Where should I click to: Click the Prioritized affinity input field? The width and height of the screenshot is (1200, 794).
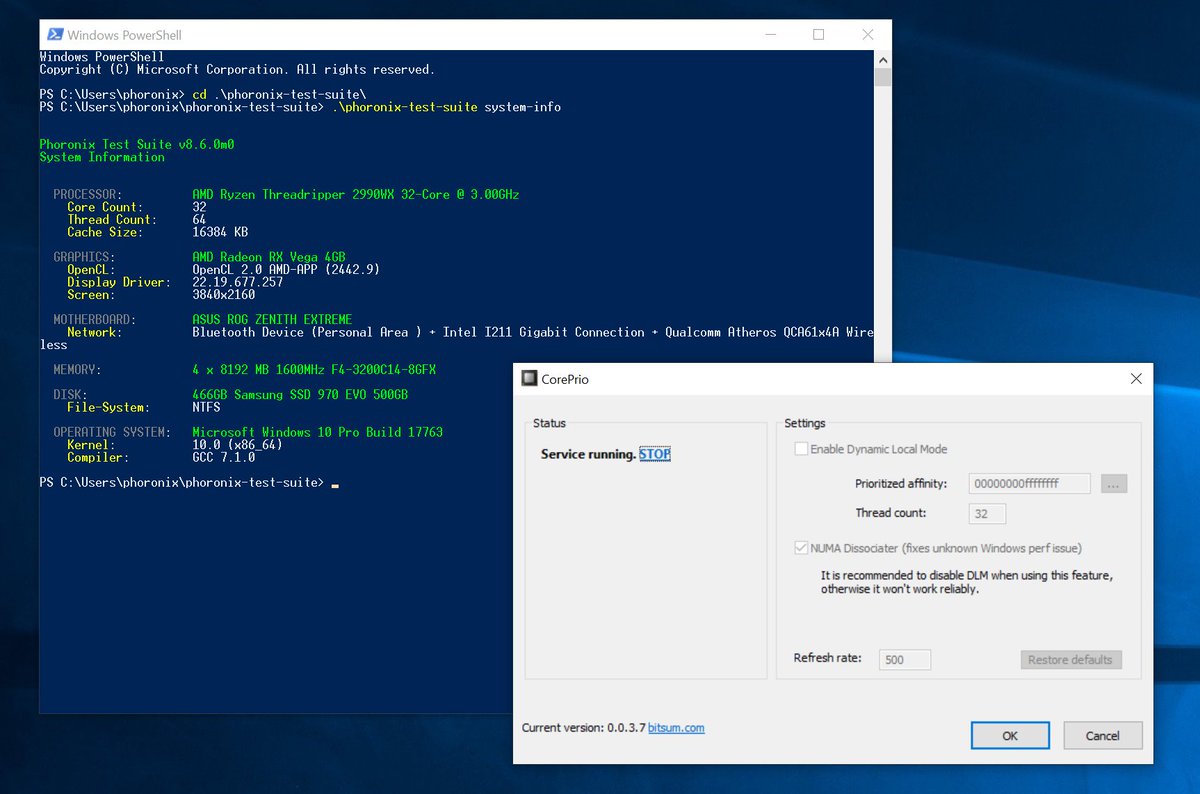1029,484
